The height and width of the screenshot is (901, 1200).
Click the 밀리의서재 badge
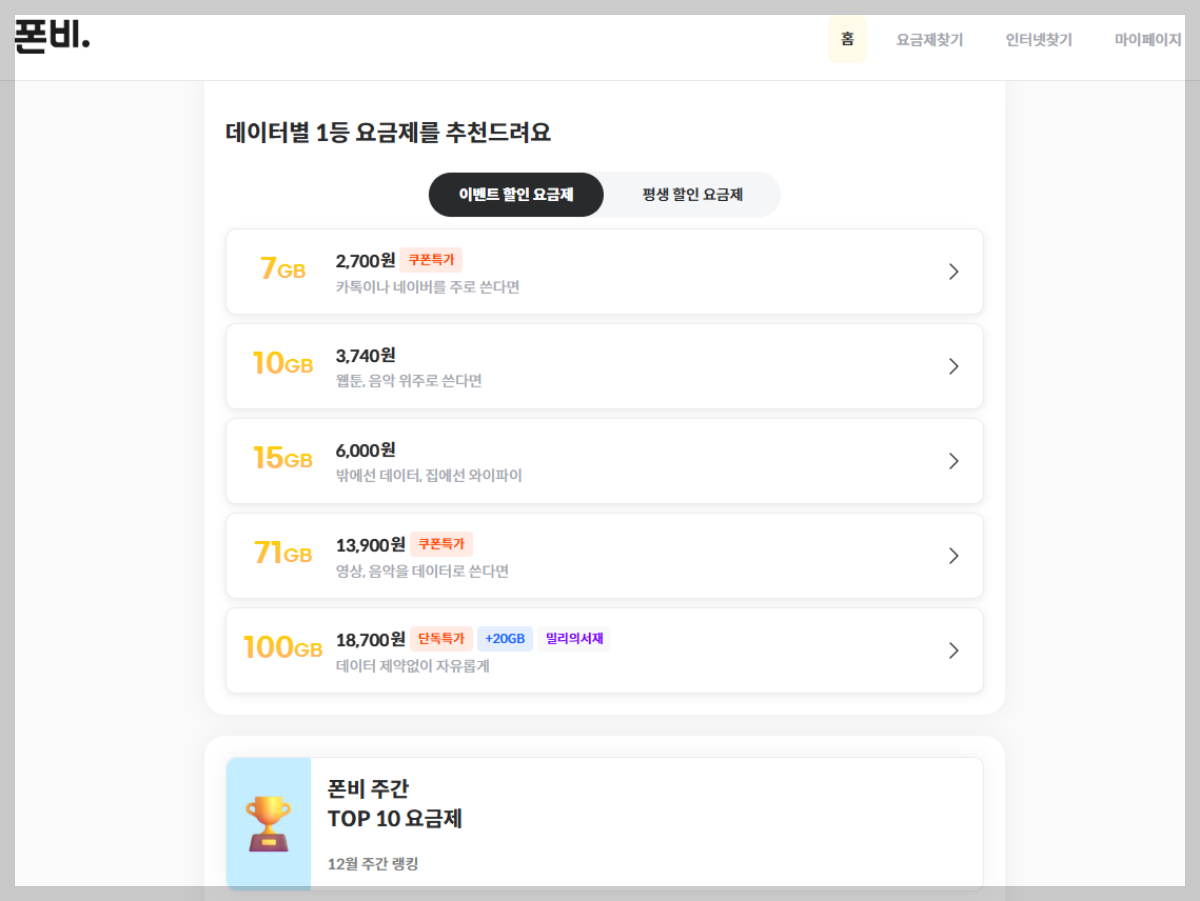574,639
